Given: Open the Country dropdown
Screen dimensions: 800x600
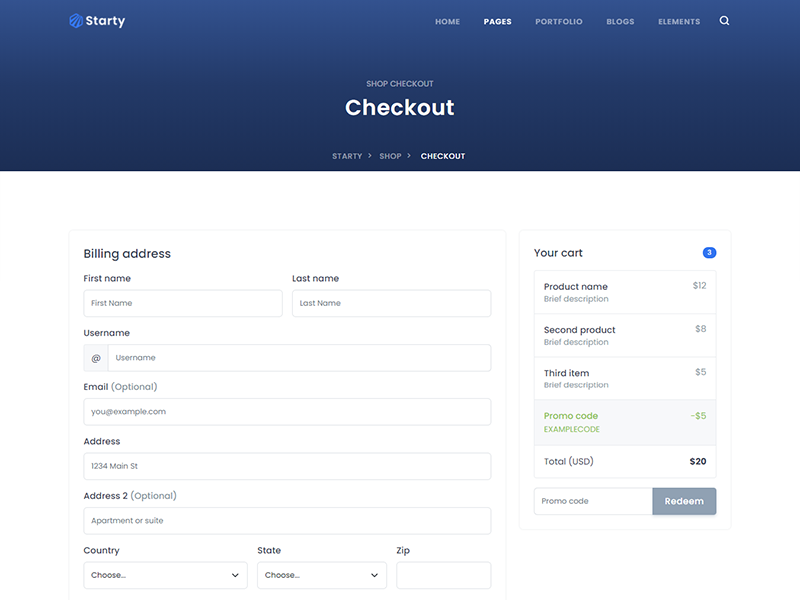Looking at the screenshot, I should [165, 575].
